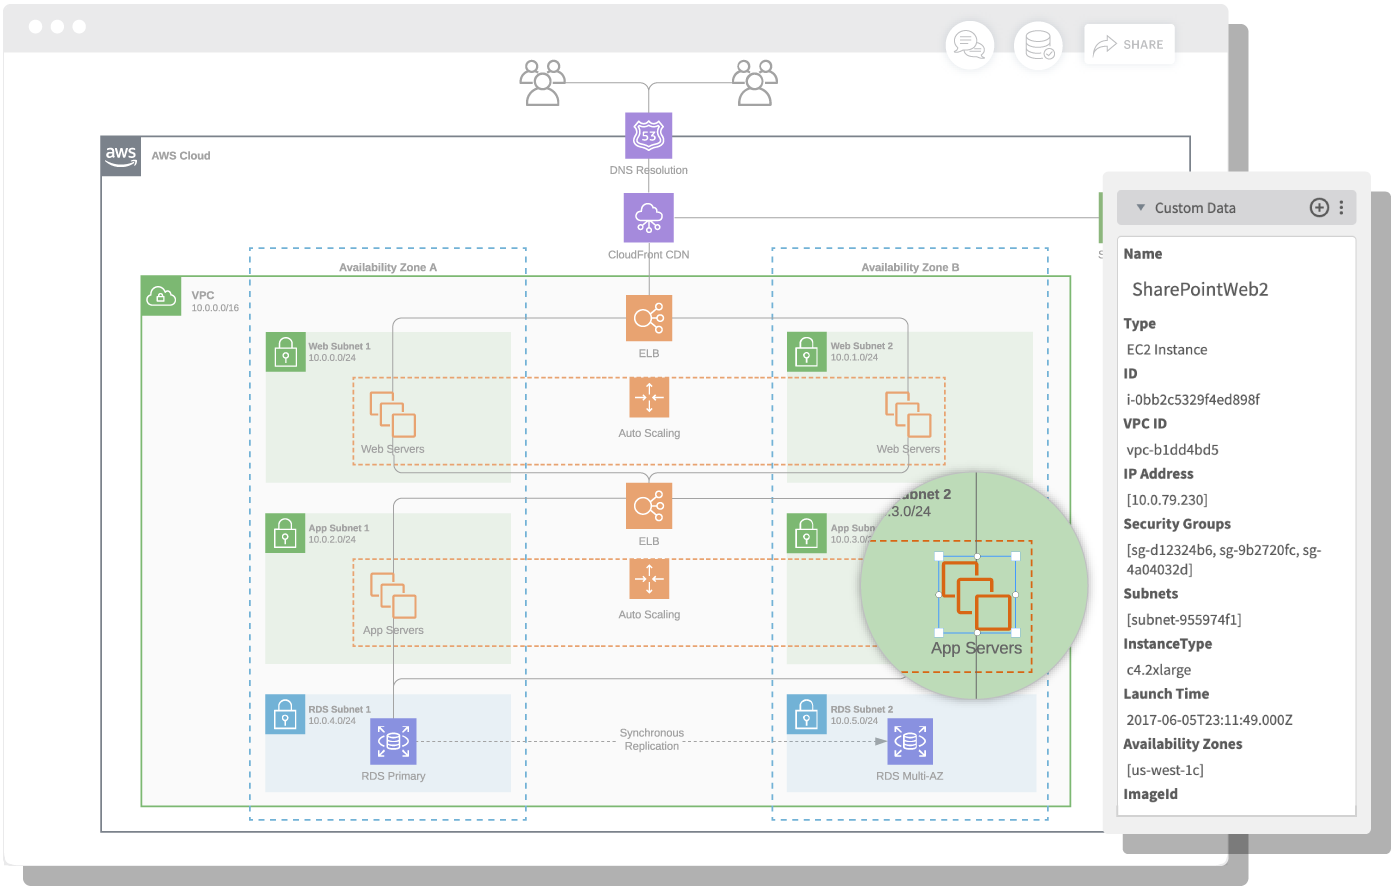Click the VPC ID value vpc-b1dd4bd5
This screenshot has width=1400, height=888.
[1173, 450]
